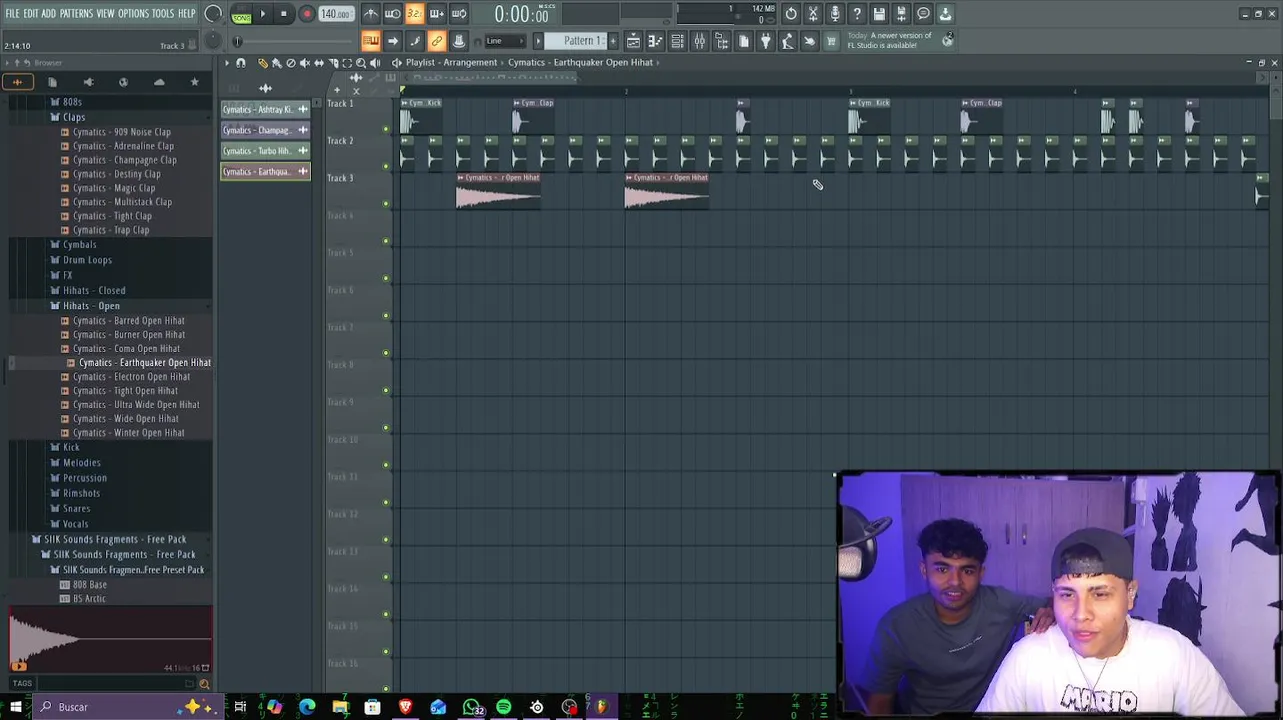Select the playlist Mute tool speaker icon

coord(305,63)
